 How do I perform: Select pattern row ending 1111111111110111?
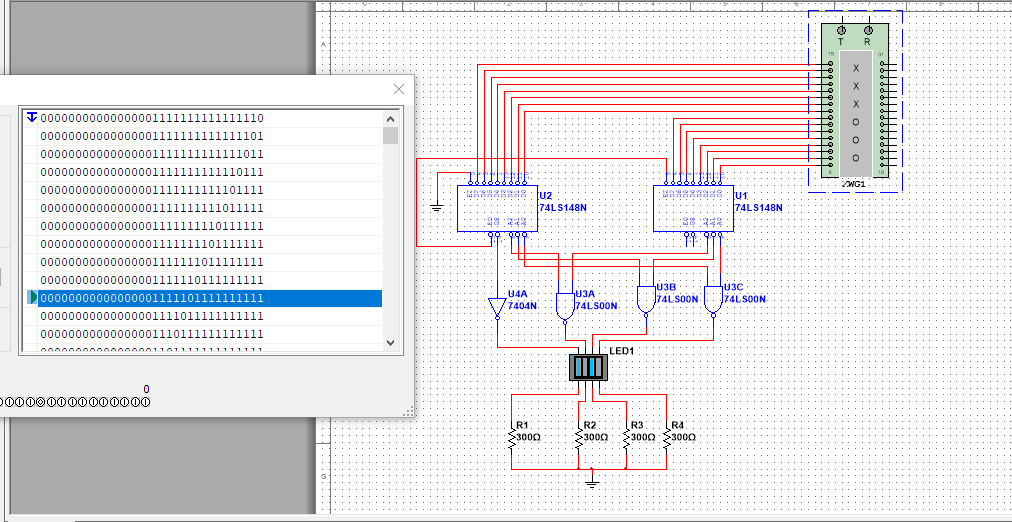click(x=210, y=173)
